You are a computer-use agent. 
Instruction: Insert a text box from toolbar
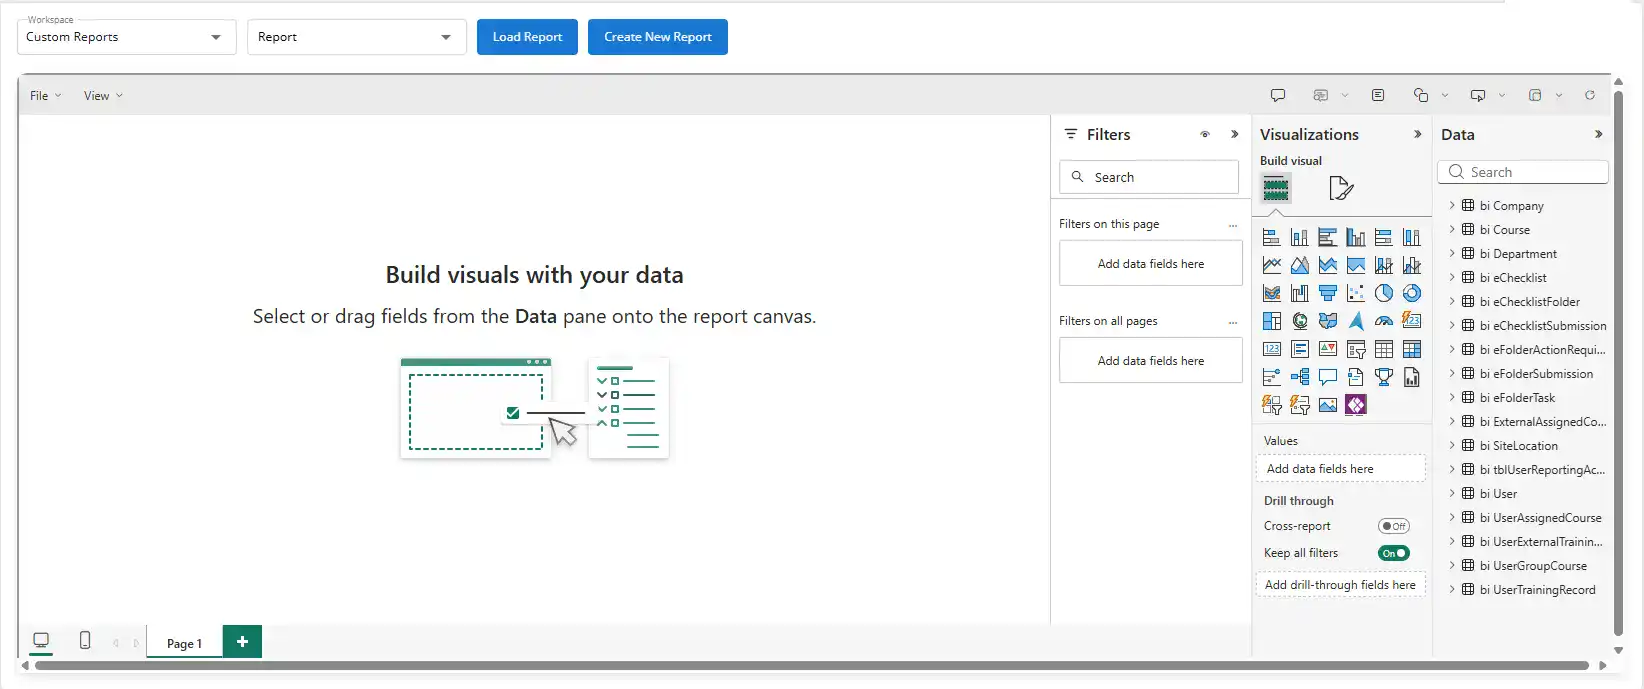1378,95
